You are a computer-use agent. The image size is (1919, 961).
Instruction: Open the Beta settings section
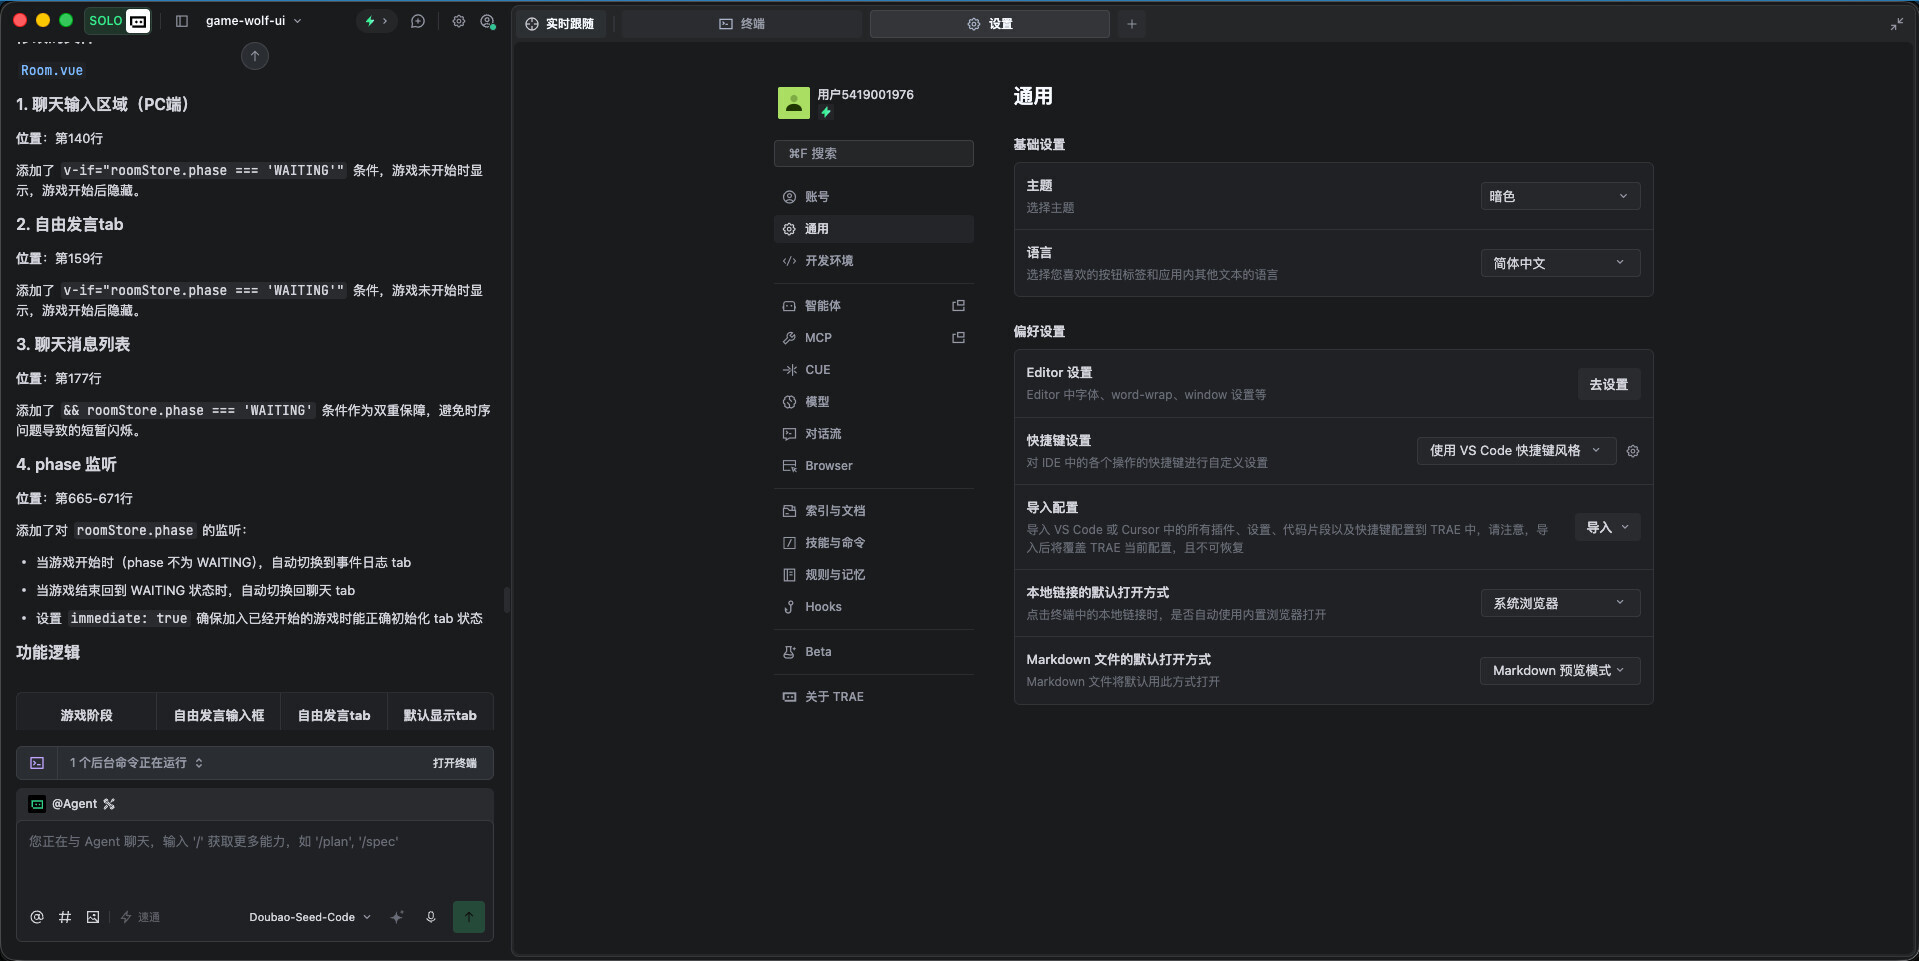(x=874, y=652)
